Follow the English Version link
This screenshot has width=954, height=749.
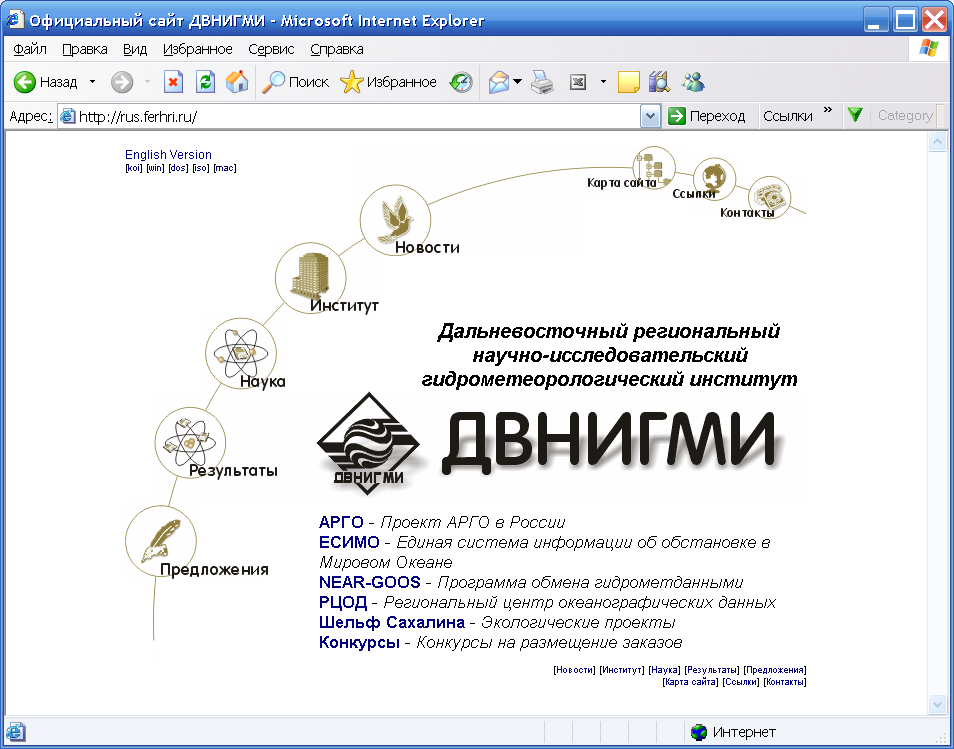(168, 155)
